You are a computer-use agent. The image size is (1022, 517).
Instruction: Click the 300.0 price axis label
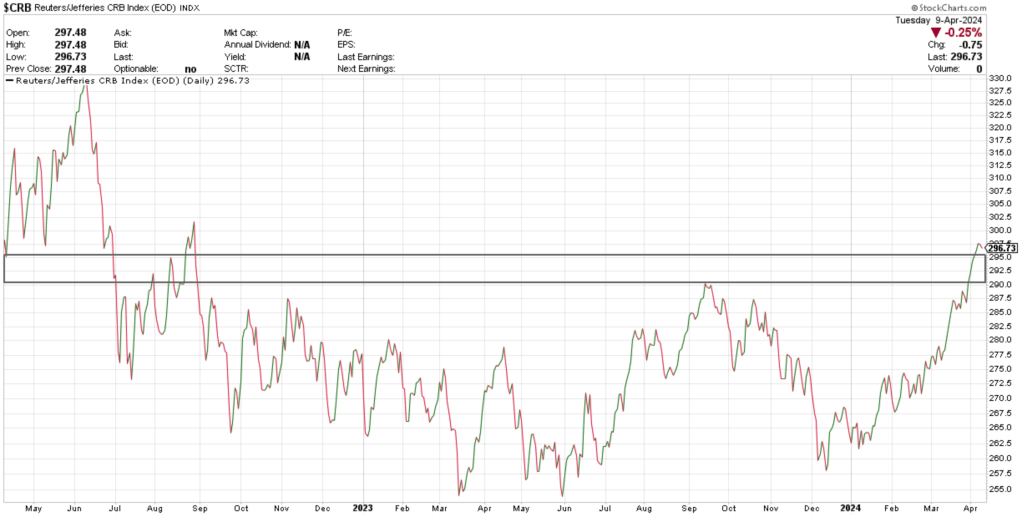pos(1001,230)
